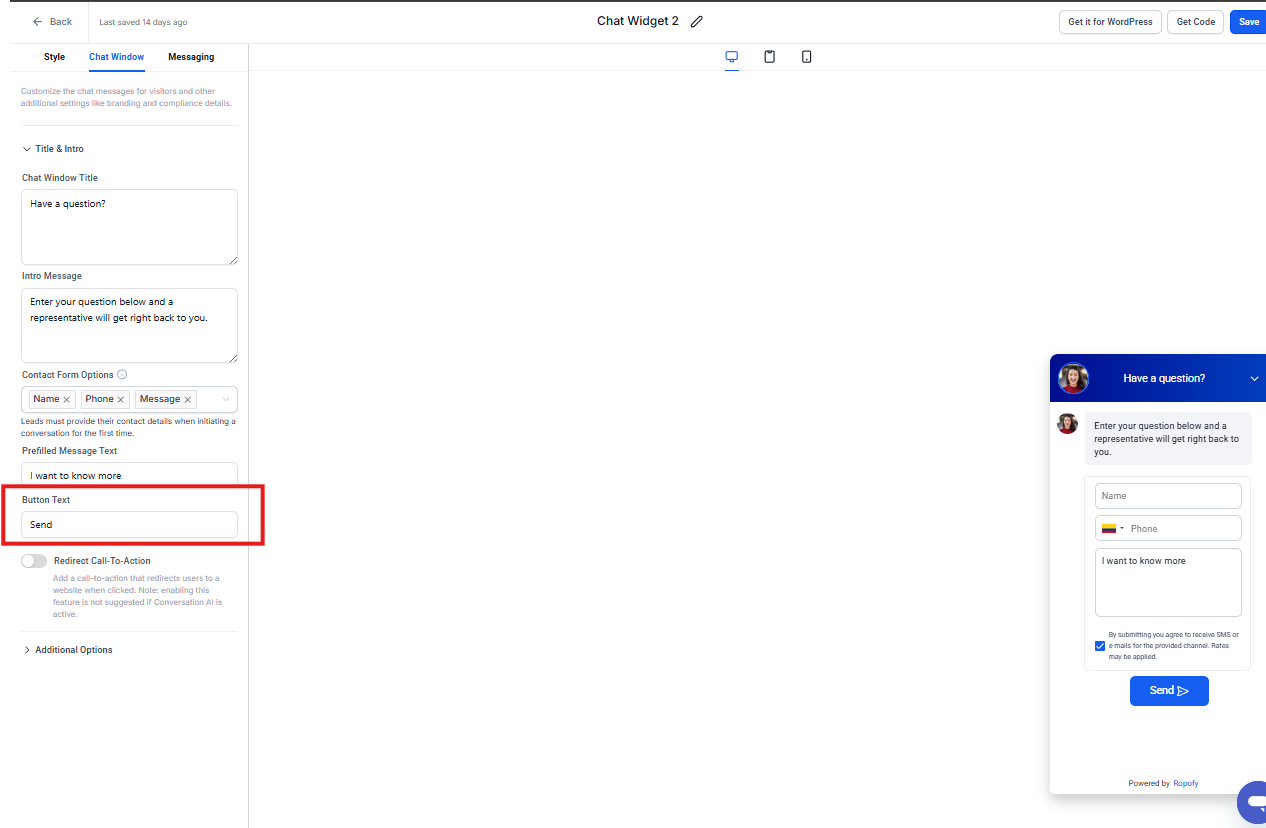Click the Contact Form Options info icon
This screenshot has width=1266, height=828.
tap(122, 375)
